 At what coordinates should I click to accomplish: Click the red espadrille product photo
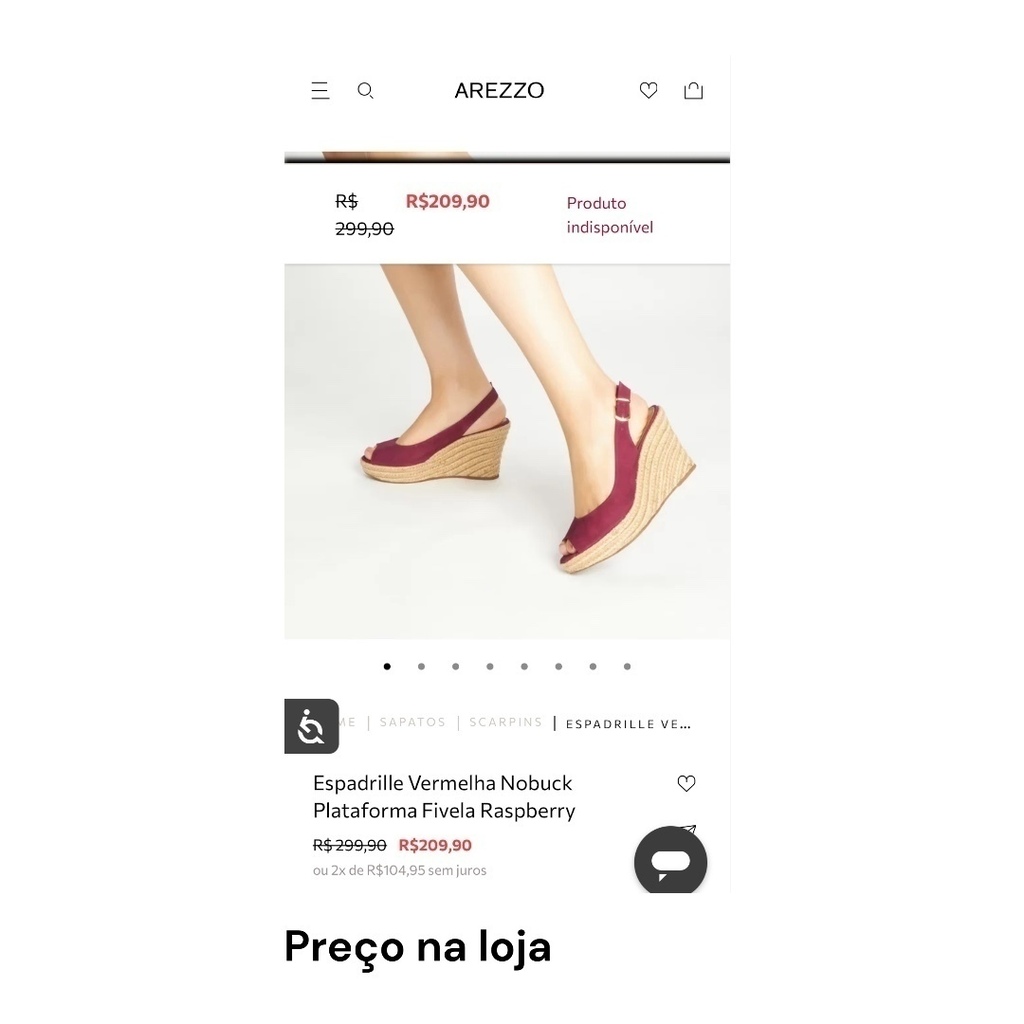click(507, 451)
